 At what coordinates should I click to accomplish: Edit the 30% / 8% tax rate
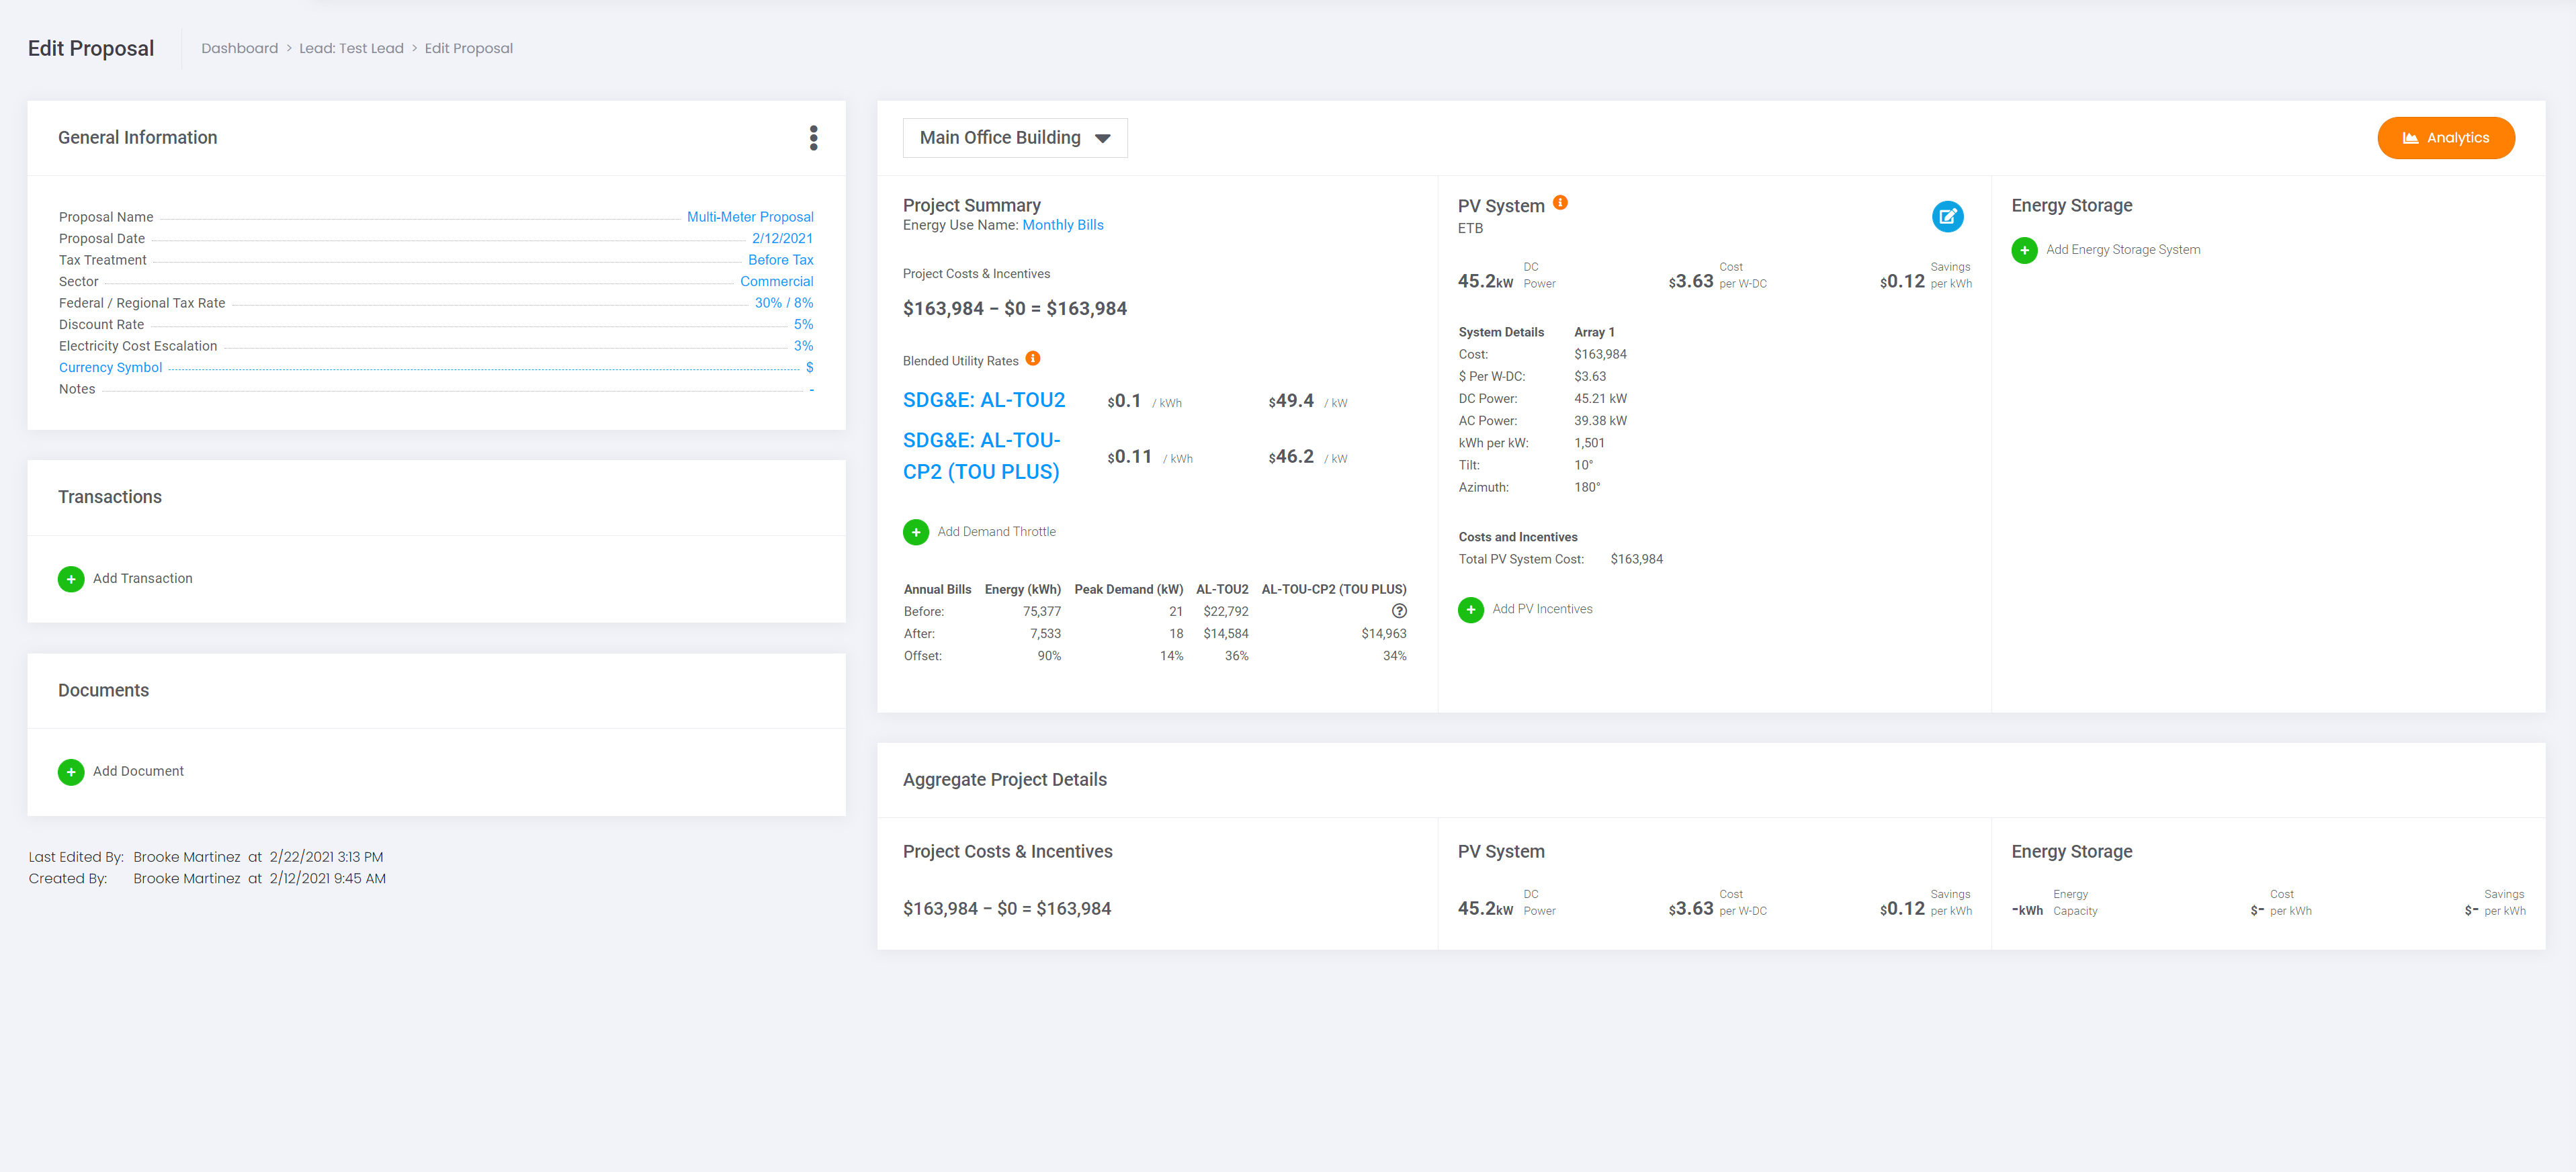click(x=783, y=303)
